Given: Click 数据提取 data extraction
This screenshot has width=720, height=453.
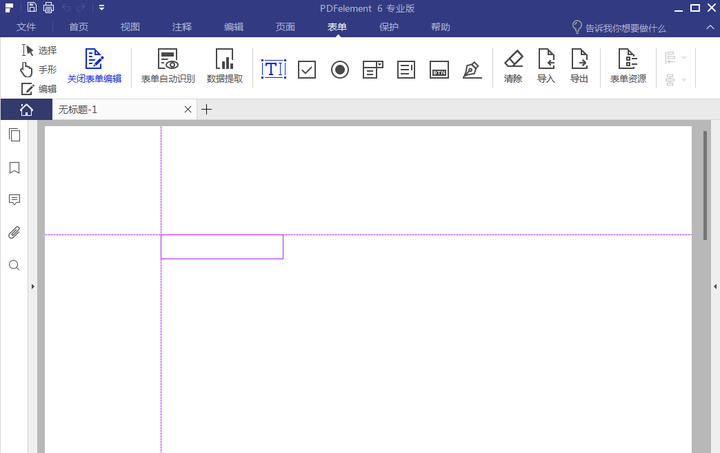Looking at the screenshot, I should (x=225, y=66).
